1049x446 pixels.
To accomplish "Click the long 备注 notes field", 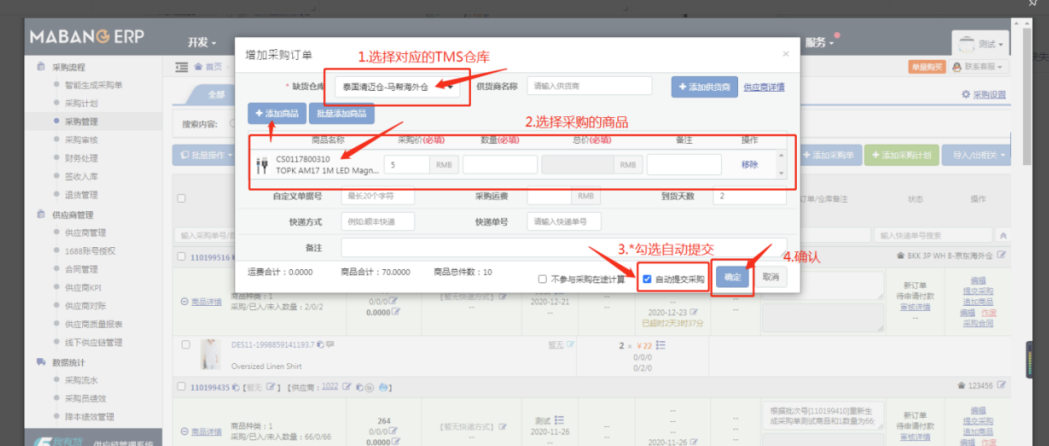I will point(564,247).
